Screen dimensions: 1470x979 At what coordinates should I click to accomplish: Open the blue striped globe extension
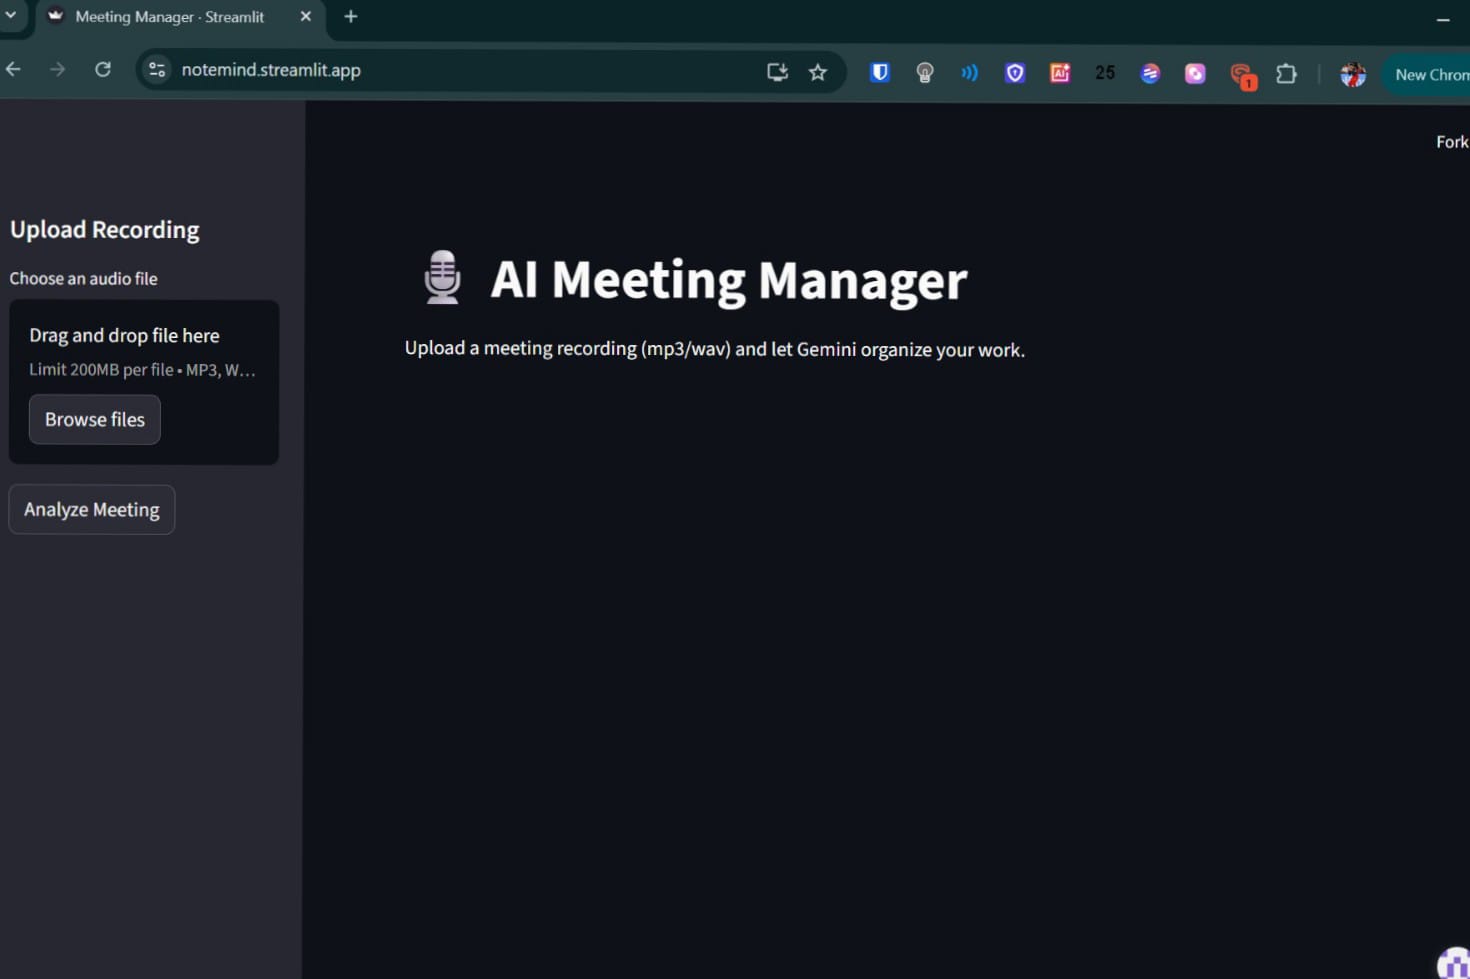1150,73
